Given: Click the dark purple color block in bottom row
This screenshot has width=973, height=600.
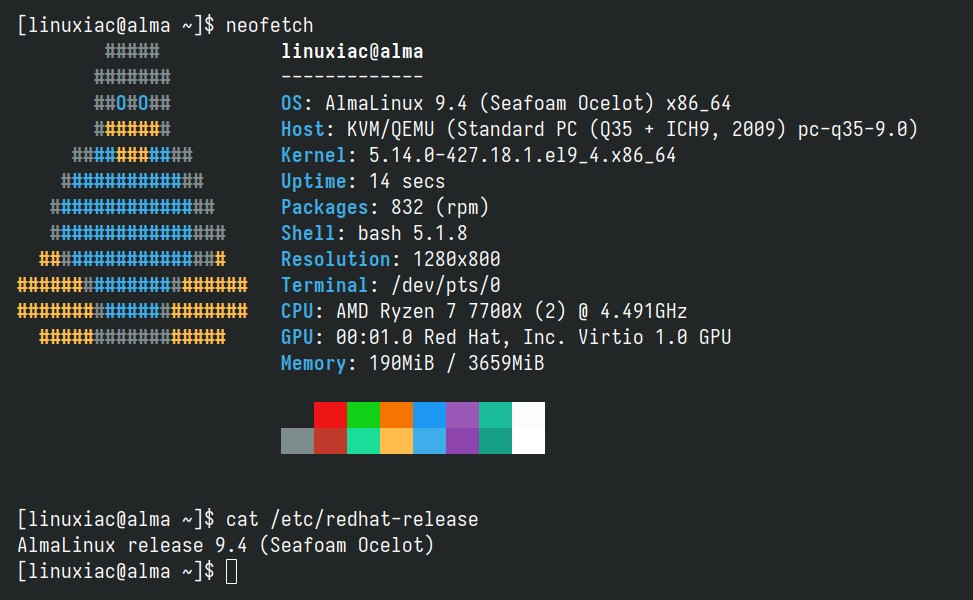Looking at the screenshot, I should [x=462, y=441].
